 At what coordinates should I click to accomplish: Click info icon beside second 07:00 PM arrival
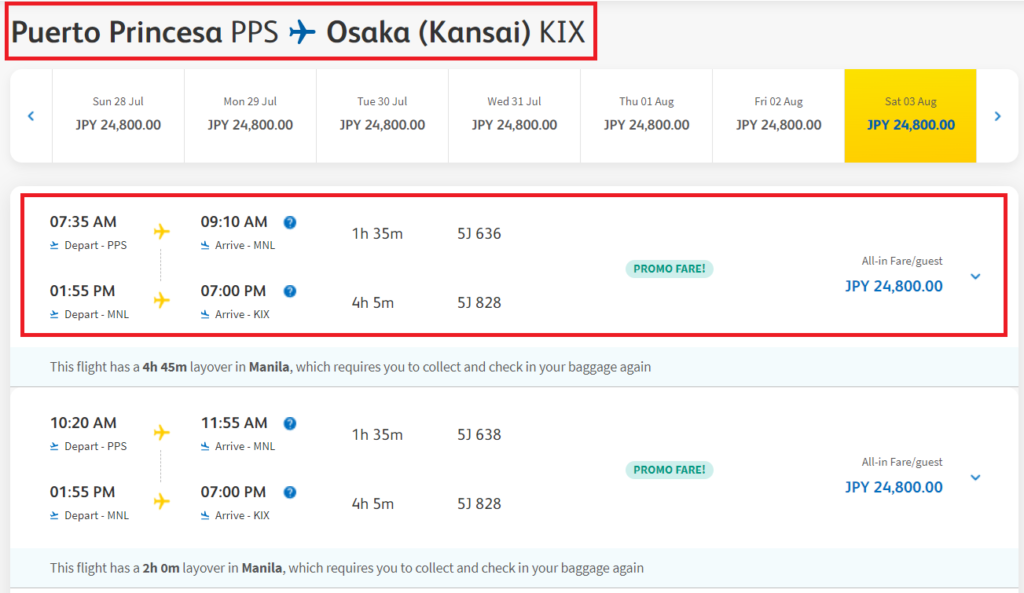coord(290,492)
